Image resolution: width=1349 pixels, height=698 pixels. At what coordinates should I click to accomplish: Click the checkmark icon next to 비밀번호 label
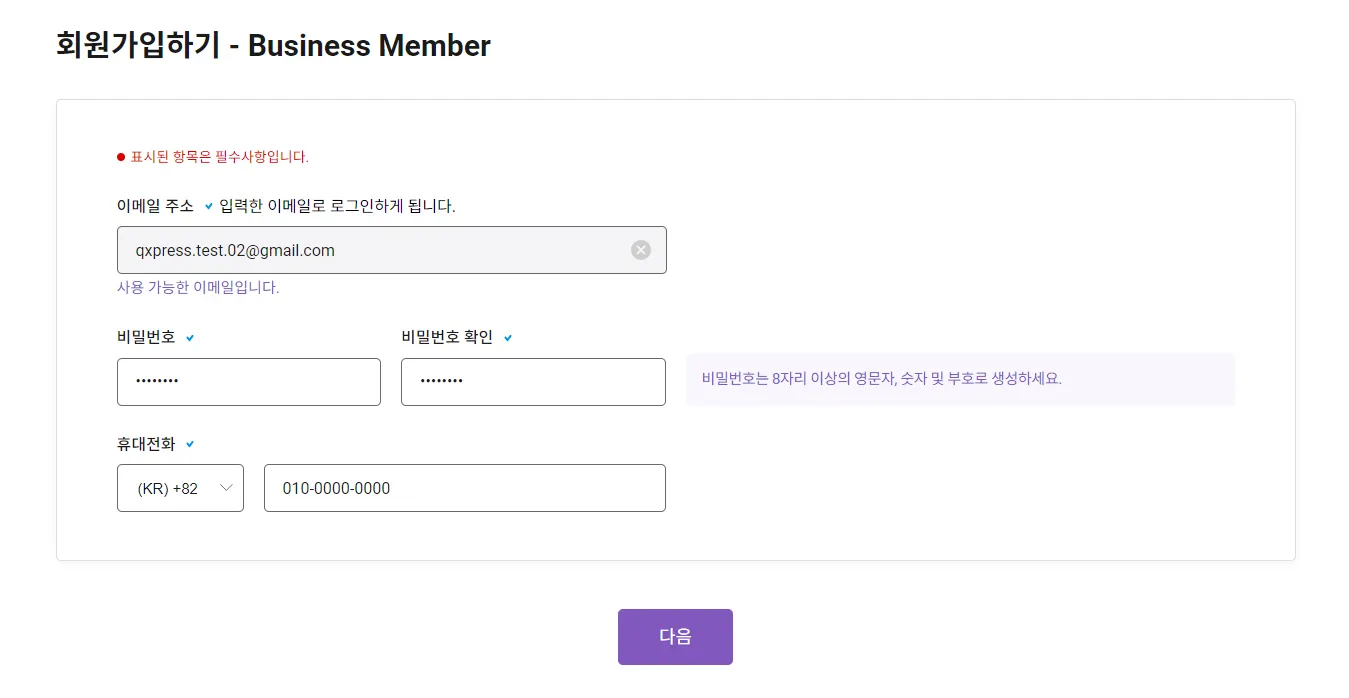pyautogui.click(x=190, y=338)
